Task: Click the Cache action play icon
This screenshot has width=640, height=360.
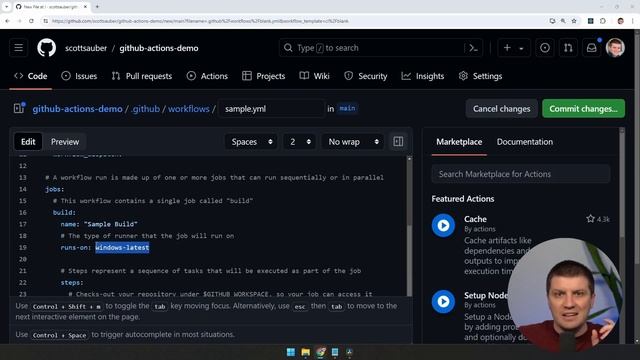Action: click(443, 225)
